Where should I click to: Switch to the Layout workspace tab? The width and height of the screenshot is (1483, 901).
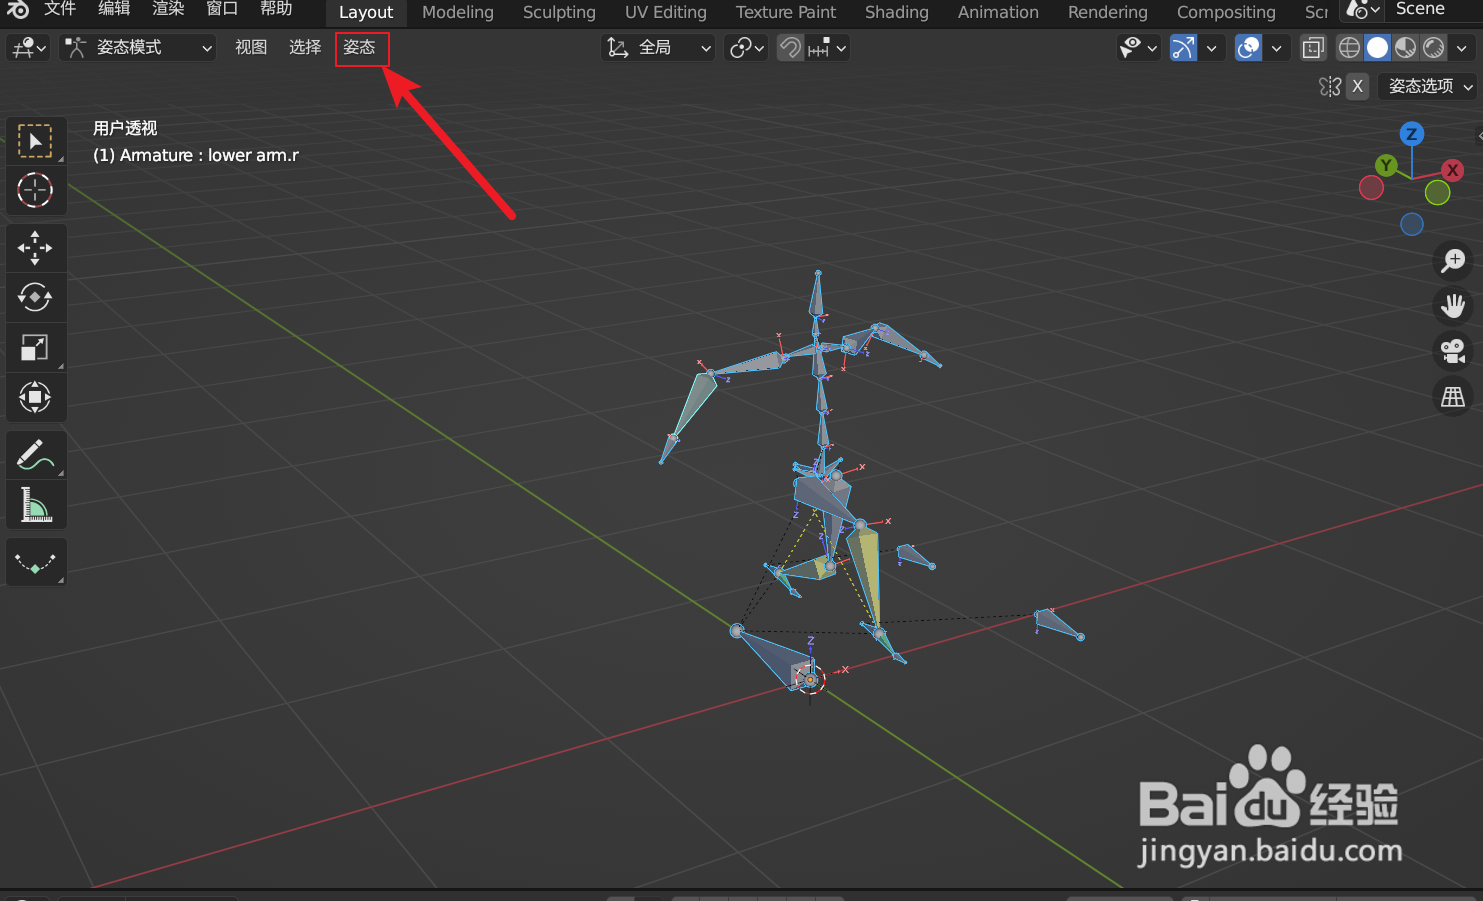366,12
